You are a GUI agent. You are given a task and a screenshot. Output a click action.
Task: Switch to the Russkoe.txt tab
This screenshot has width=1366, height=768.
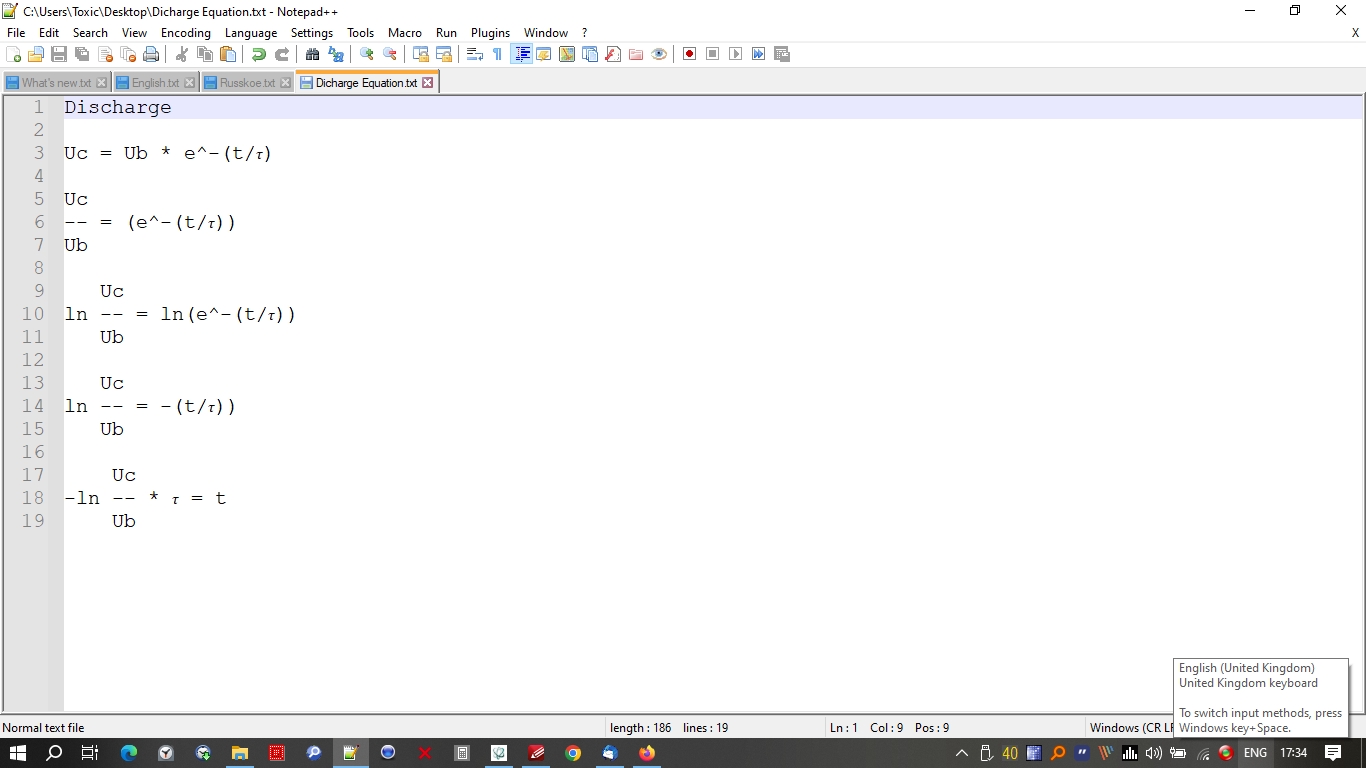247,83
